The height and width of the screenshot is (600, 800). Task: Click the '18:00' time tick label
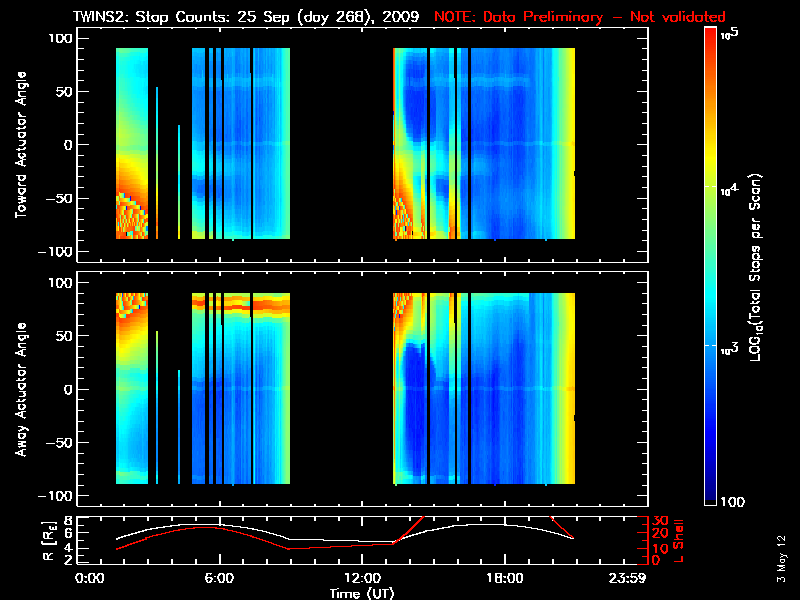505,578
